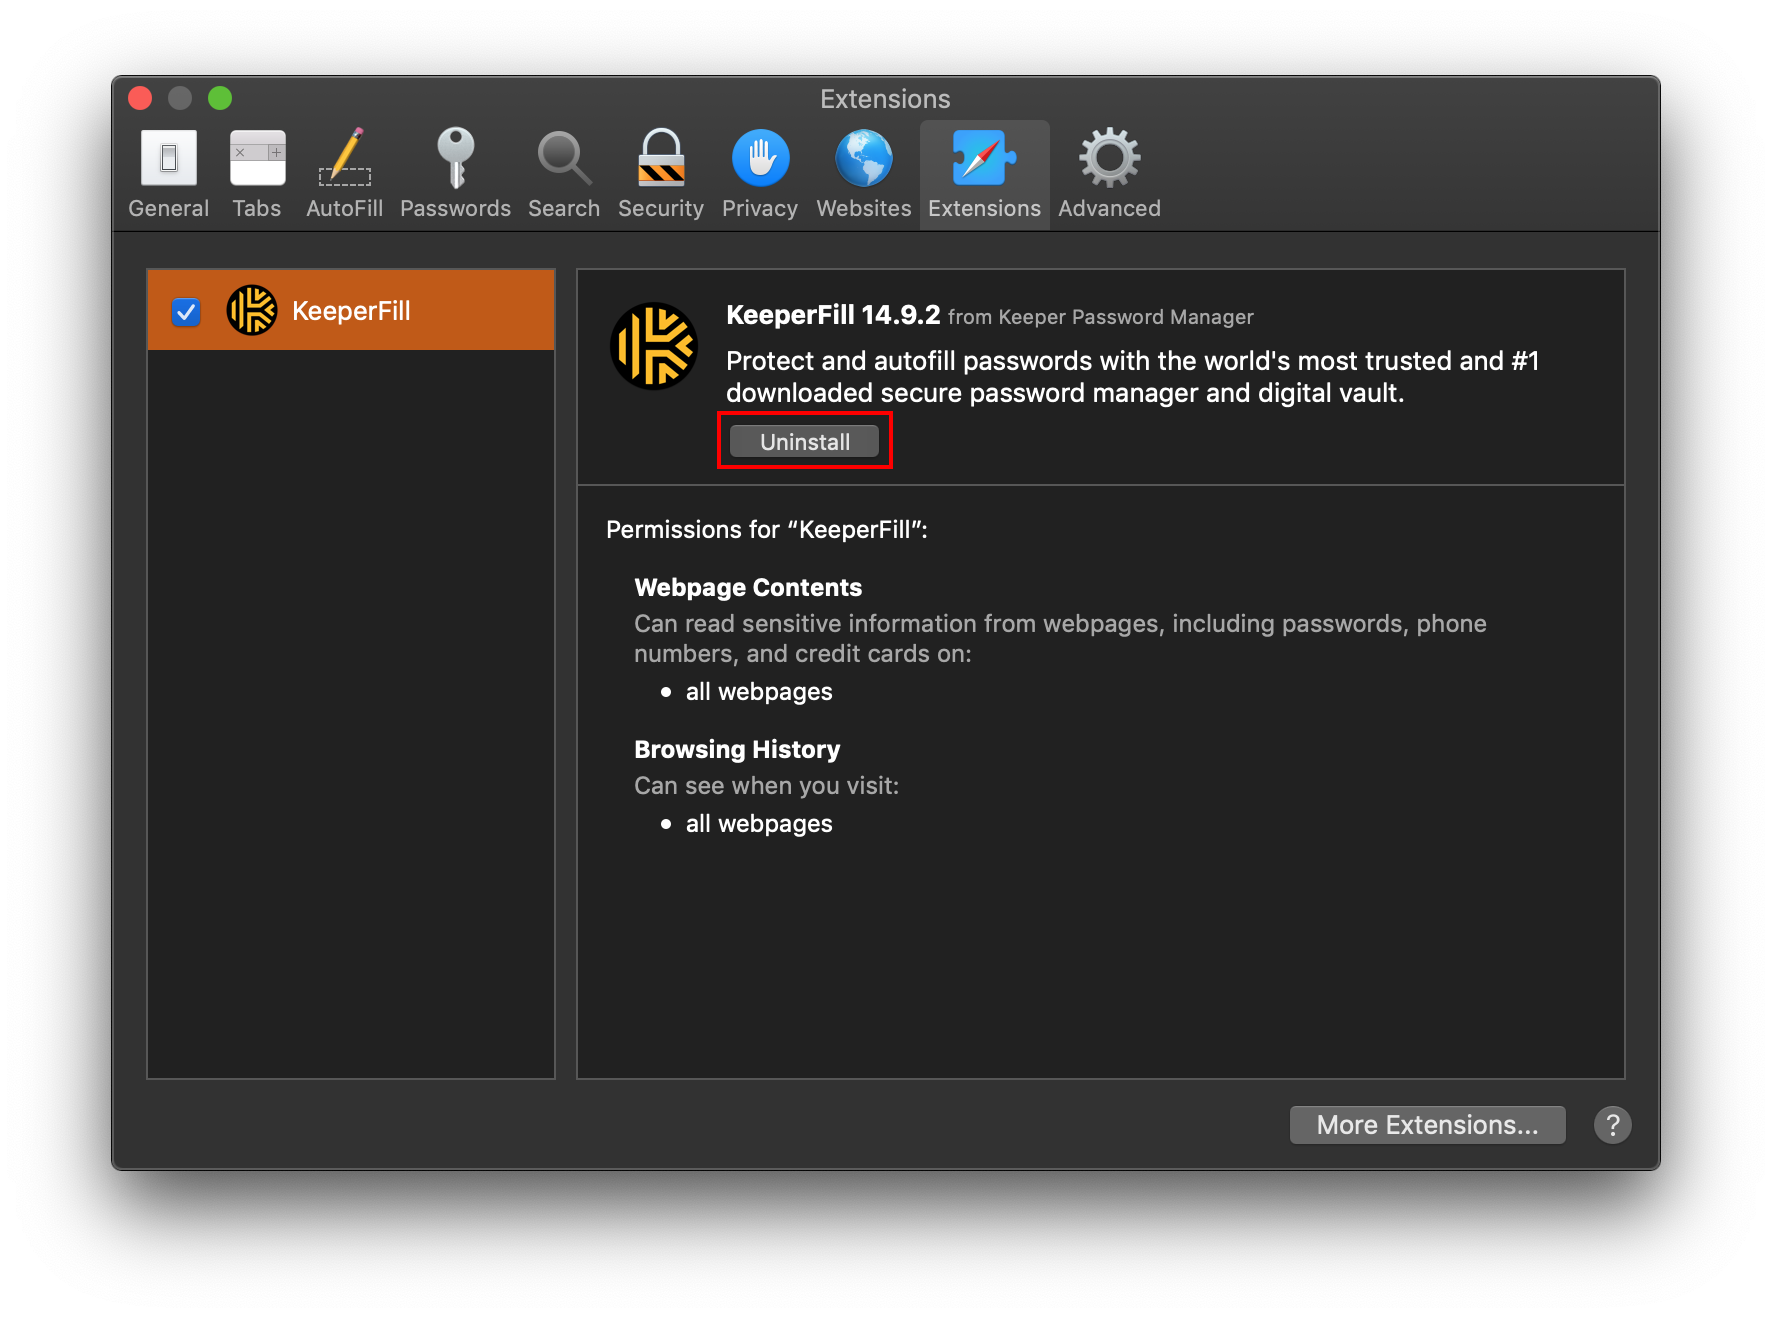Open AutoFill pencil icon pane
Screen dimensions: 1772x1318
pyautogui.click(x=345, y=160)
